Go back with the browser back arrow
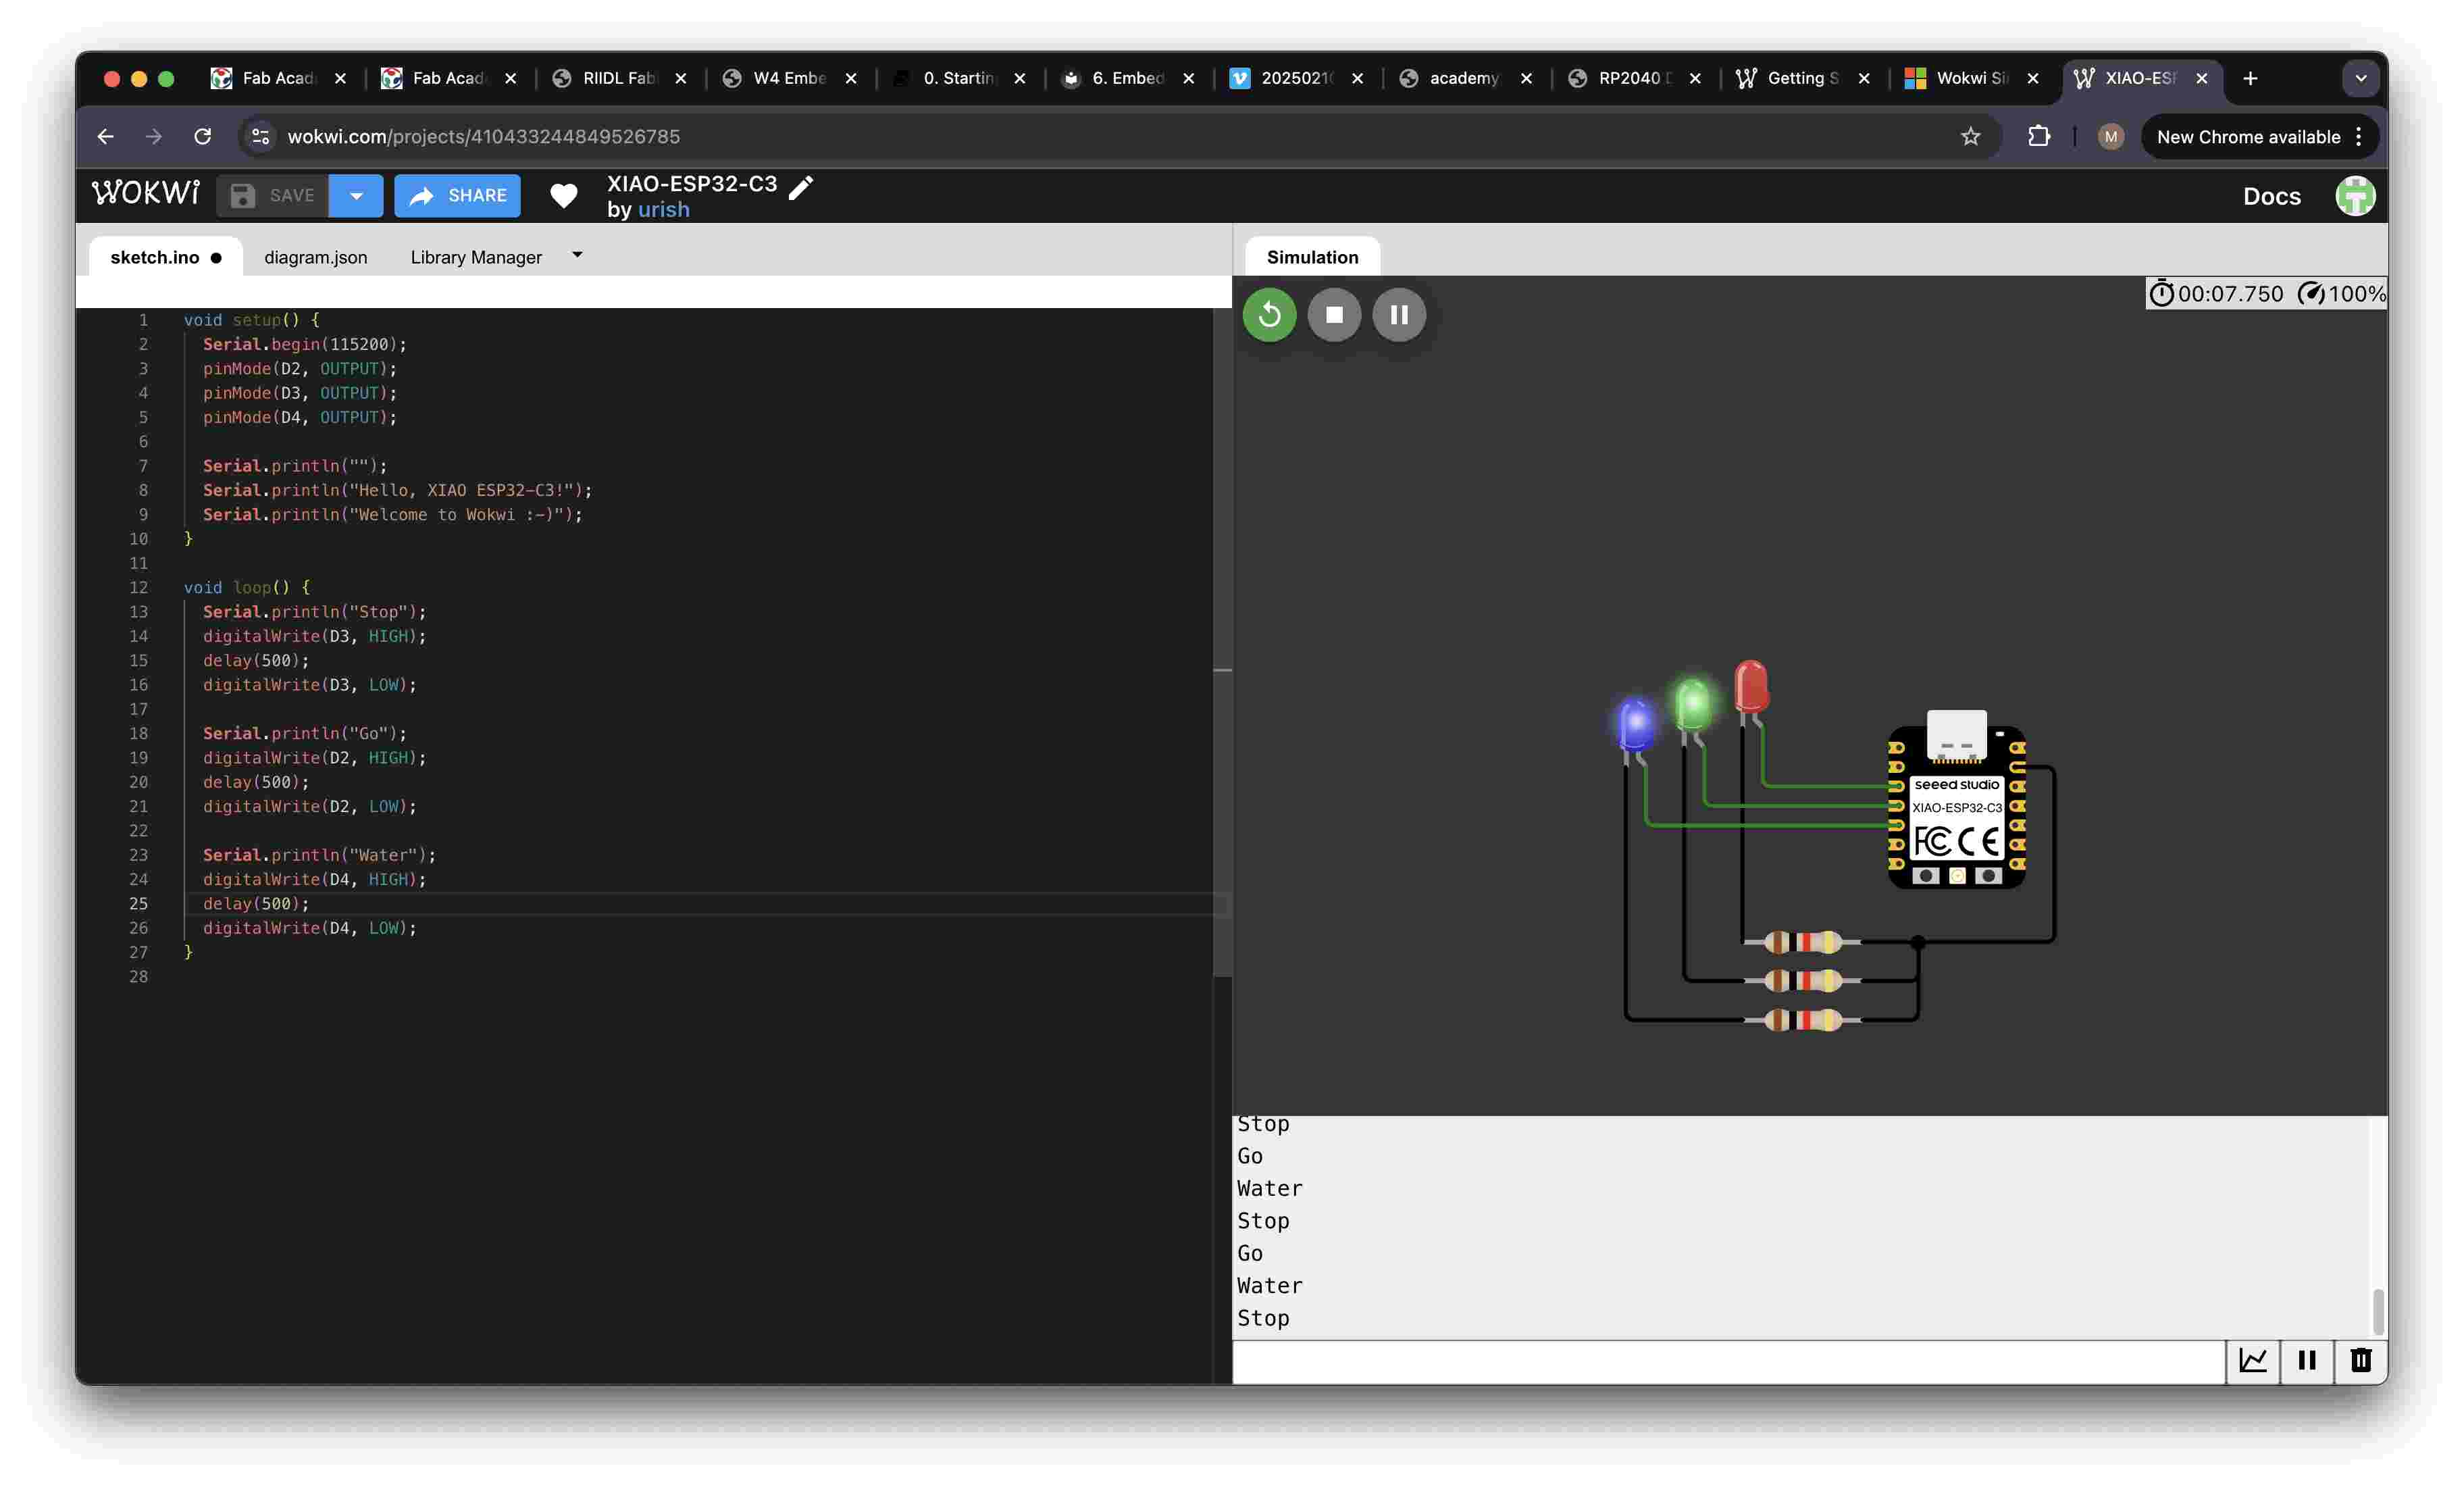Image resolution: width=2464 pixels, height=1485 pixels. pyautogui.click(x=105, y=136)
